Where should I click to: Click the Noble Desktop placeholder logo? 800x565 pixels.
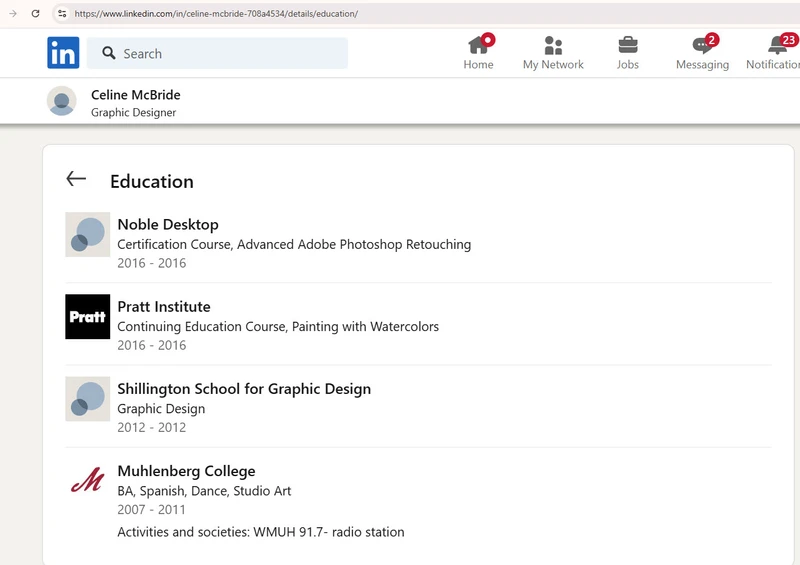pos(88,234)
